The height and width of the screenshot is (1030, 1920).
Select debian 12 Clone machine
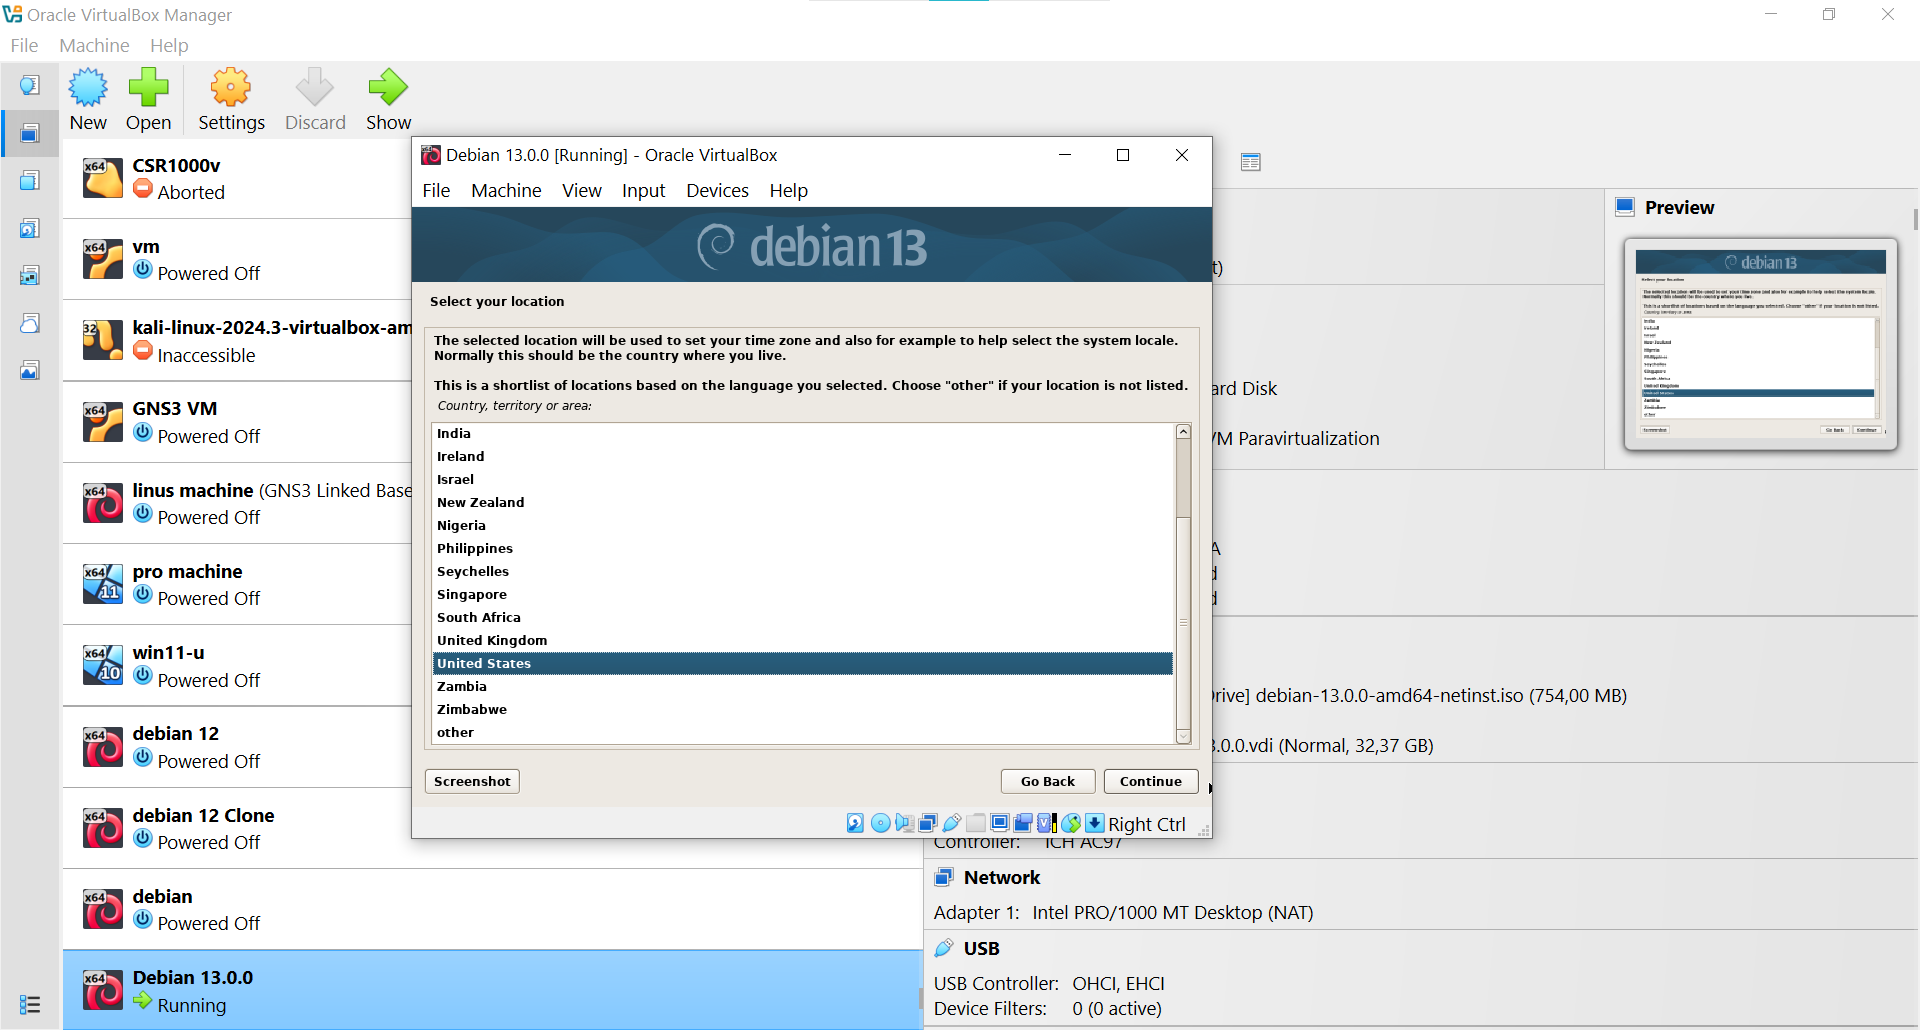tap(238, 828)
